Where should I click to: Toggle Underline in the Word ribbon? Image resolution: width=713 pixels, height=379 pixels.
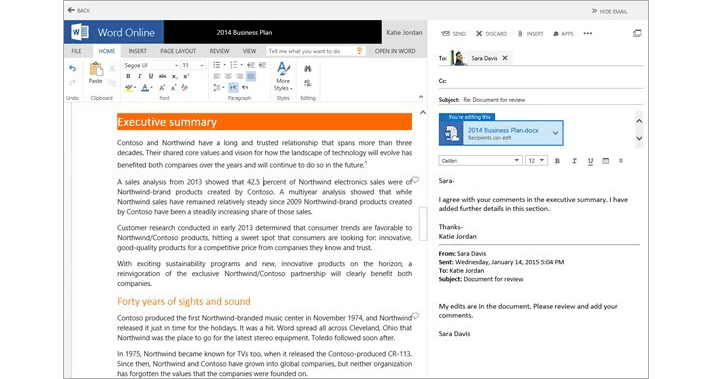click(x=151, y=76)
